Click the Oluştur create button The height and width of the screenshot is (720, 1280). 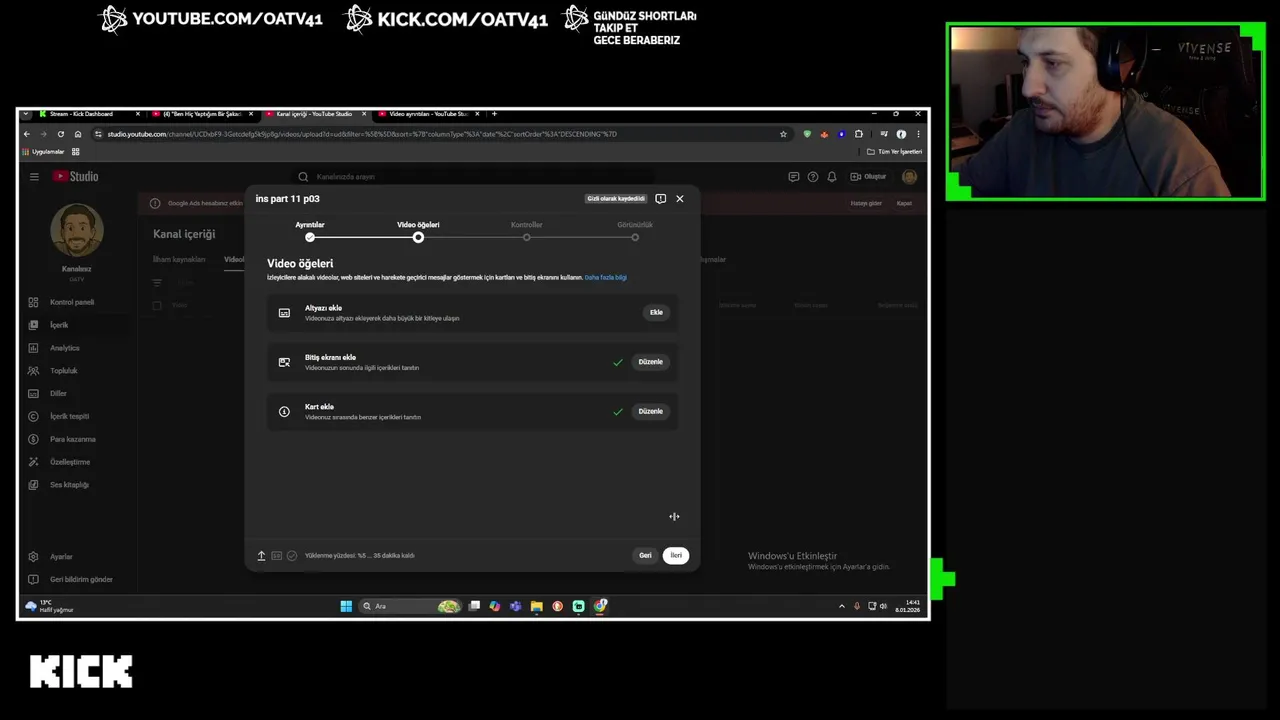point(868,177)
